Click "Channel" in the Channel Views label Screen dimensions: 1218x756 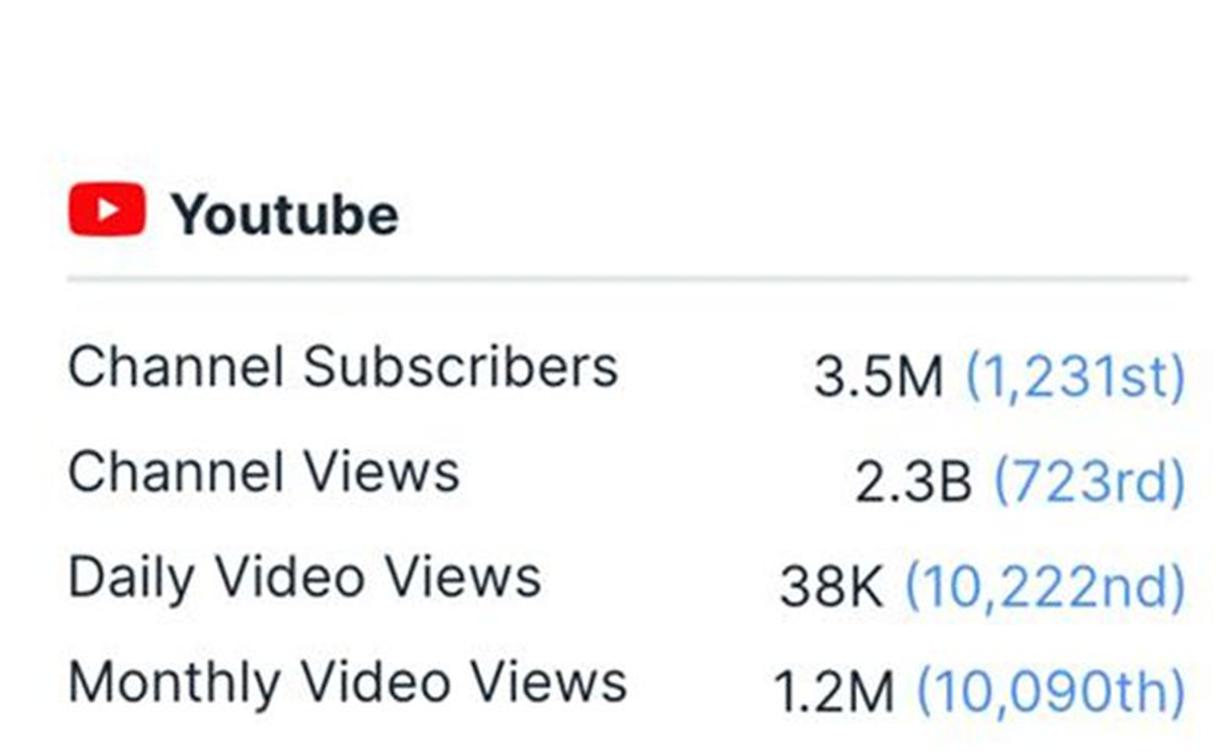[x=176, y=472]
